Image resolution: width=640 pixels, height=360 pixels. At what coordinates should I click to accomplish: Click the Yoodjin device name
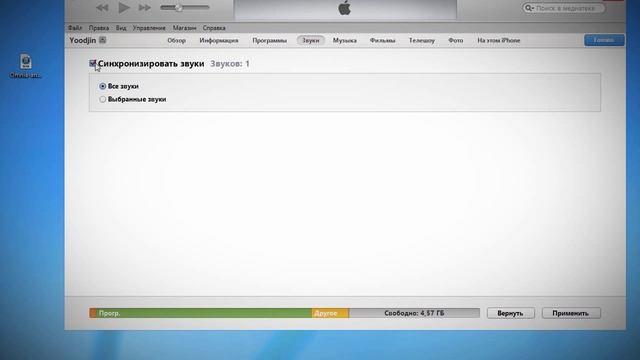(82, 40)
